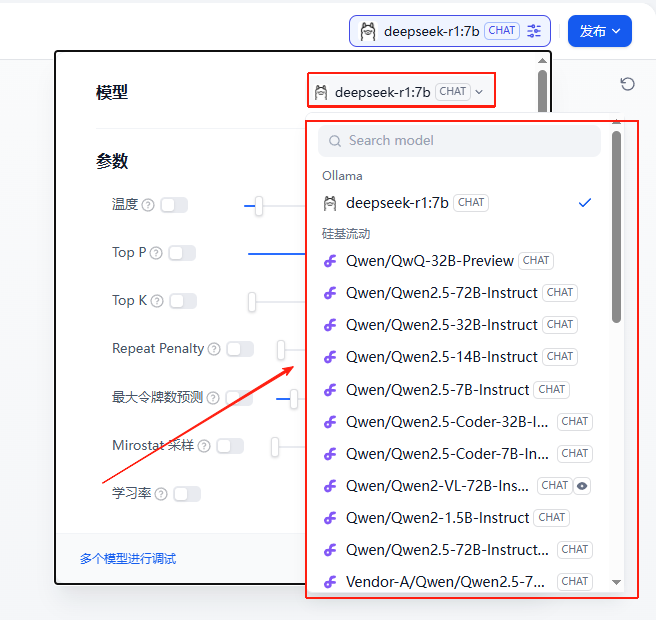Click the Mirostat 采样 help icon
Screen dimensions: 656x620
coord(204,446)
